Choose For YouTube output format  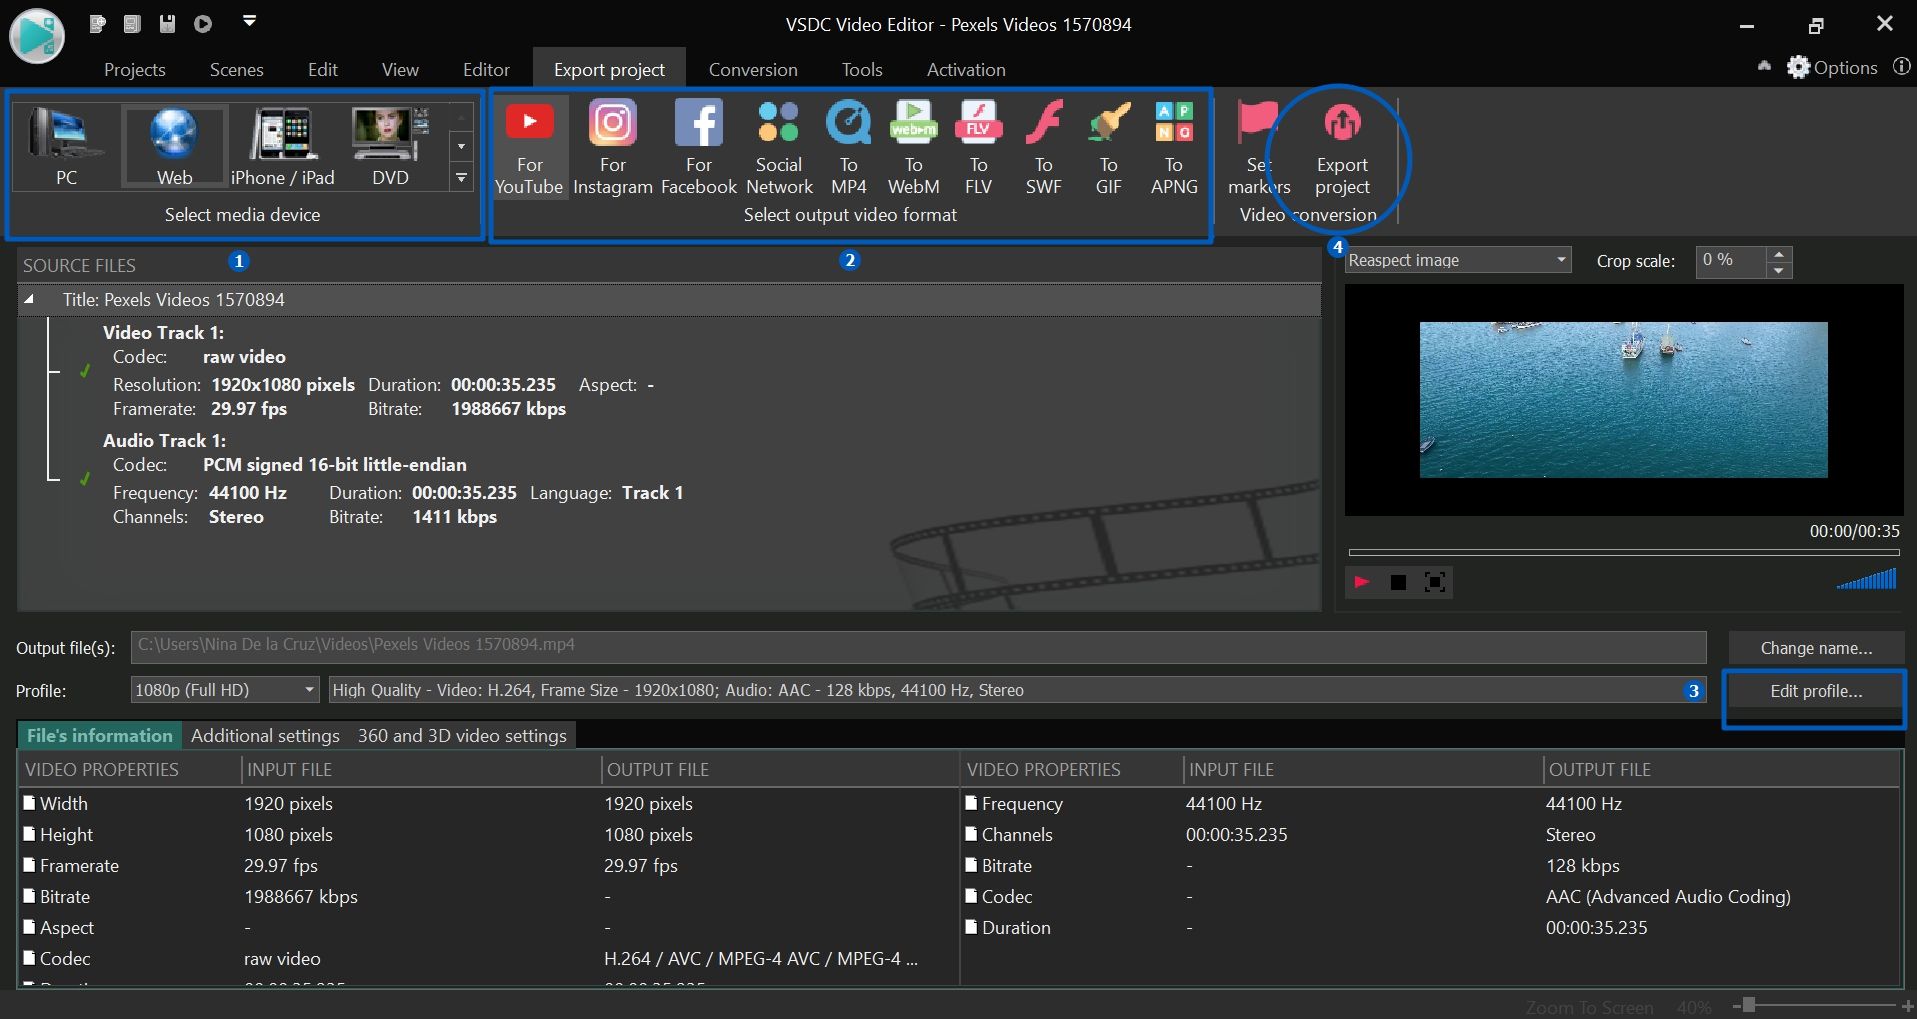[x=529, y=148]
